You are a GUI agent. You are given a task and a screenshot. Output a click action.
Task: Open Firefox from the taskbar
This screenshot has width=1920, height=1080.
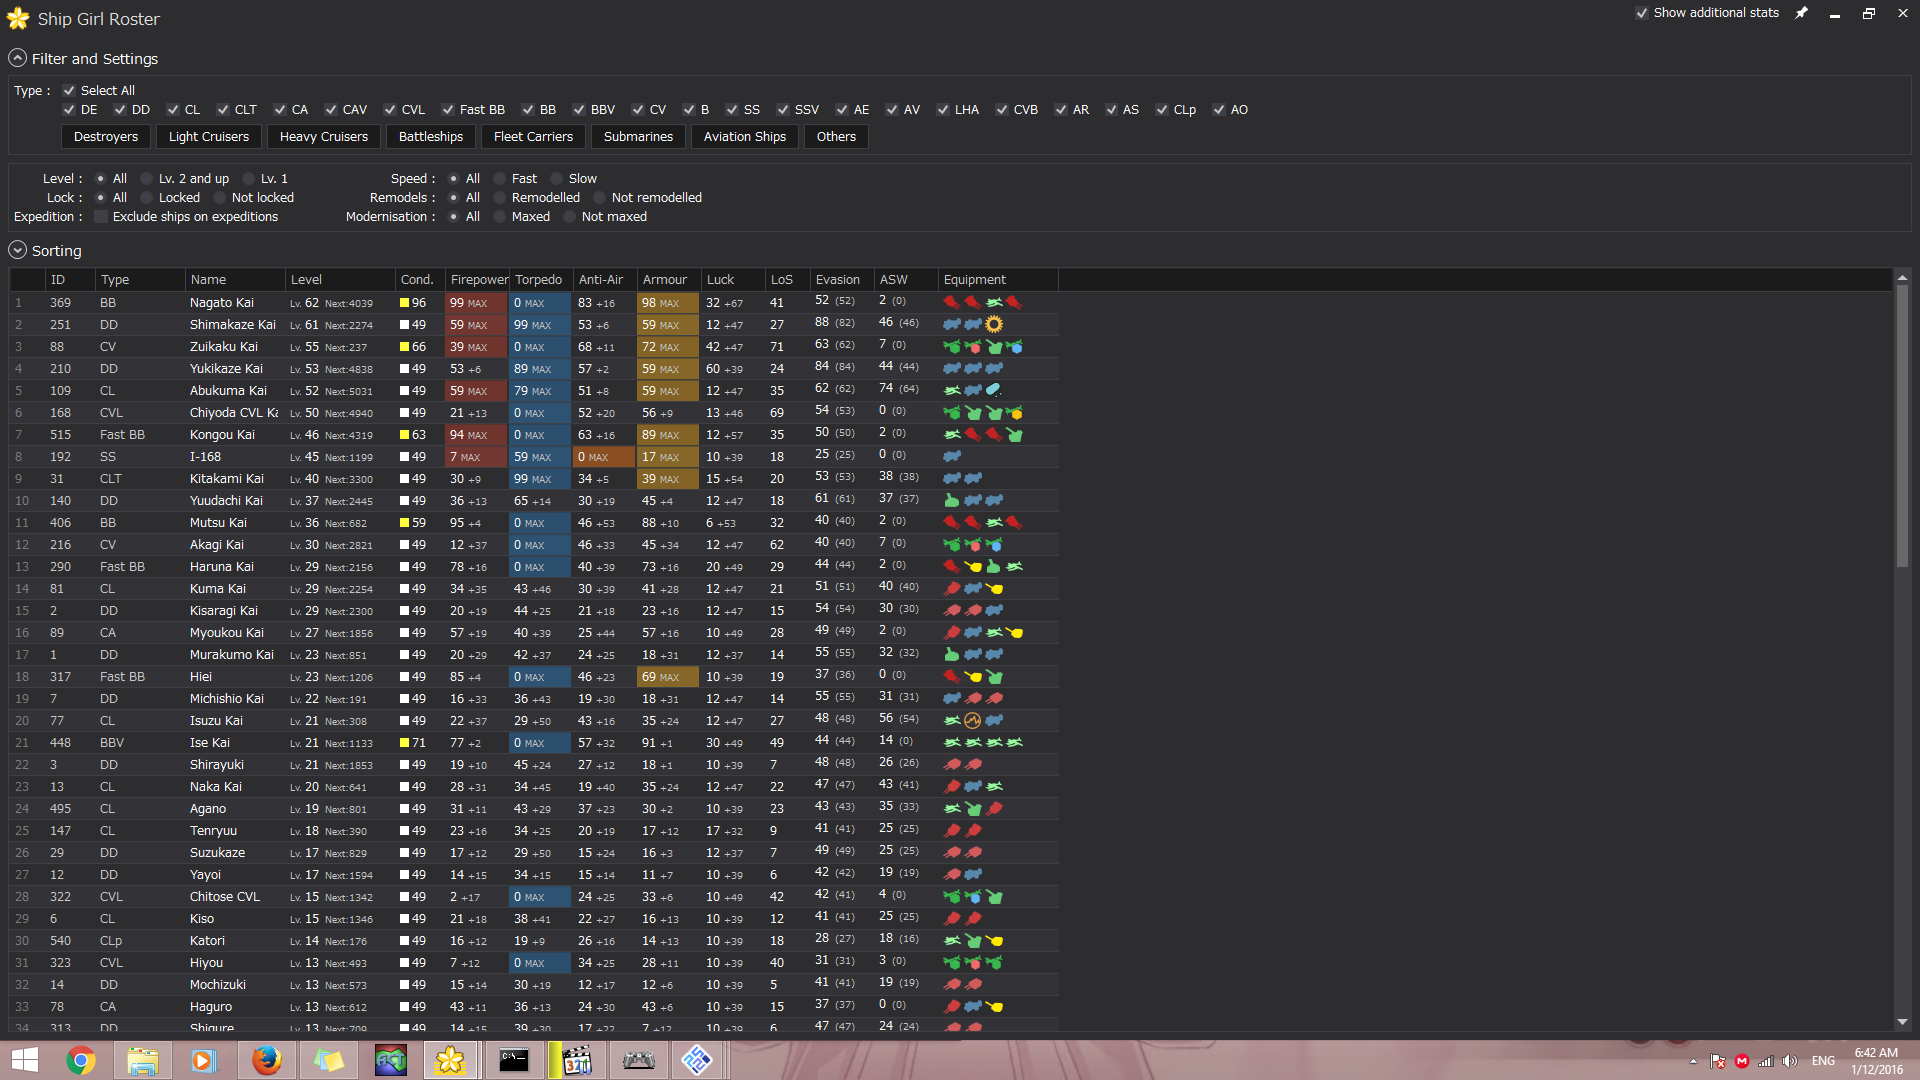click(266, 1060)
